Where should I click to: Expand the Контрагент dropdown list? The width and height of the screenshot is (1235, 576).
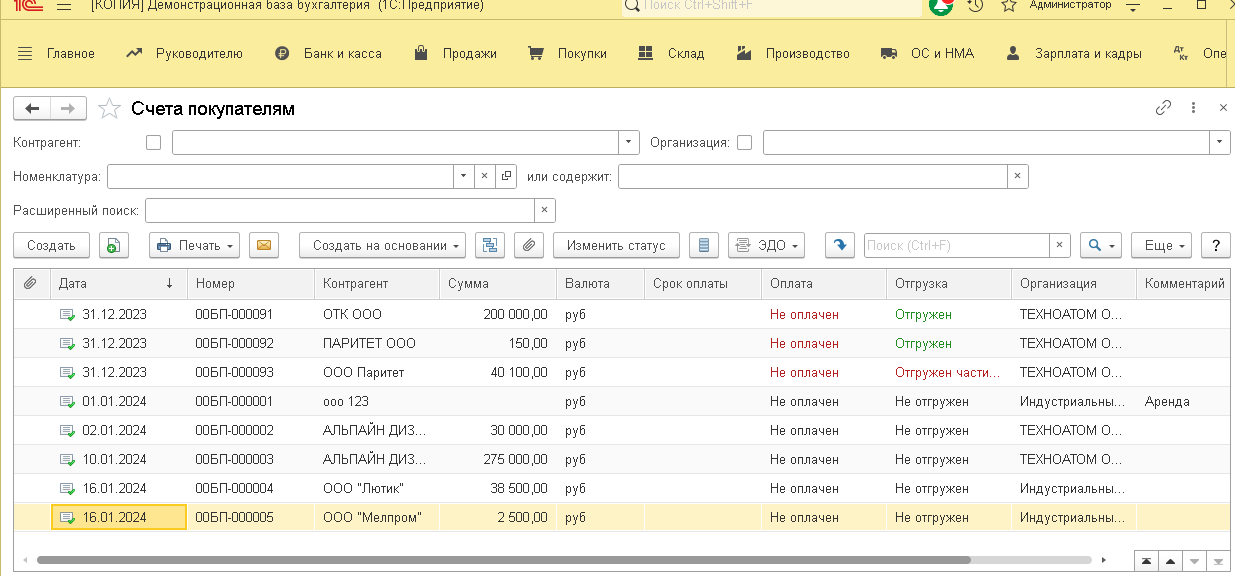tap(629, 142)
